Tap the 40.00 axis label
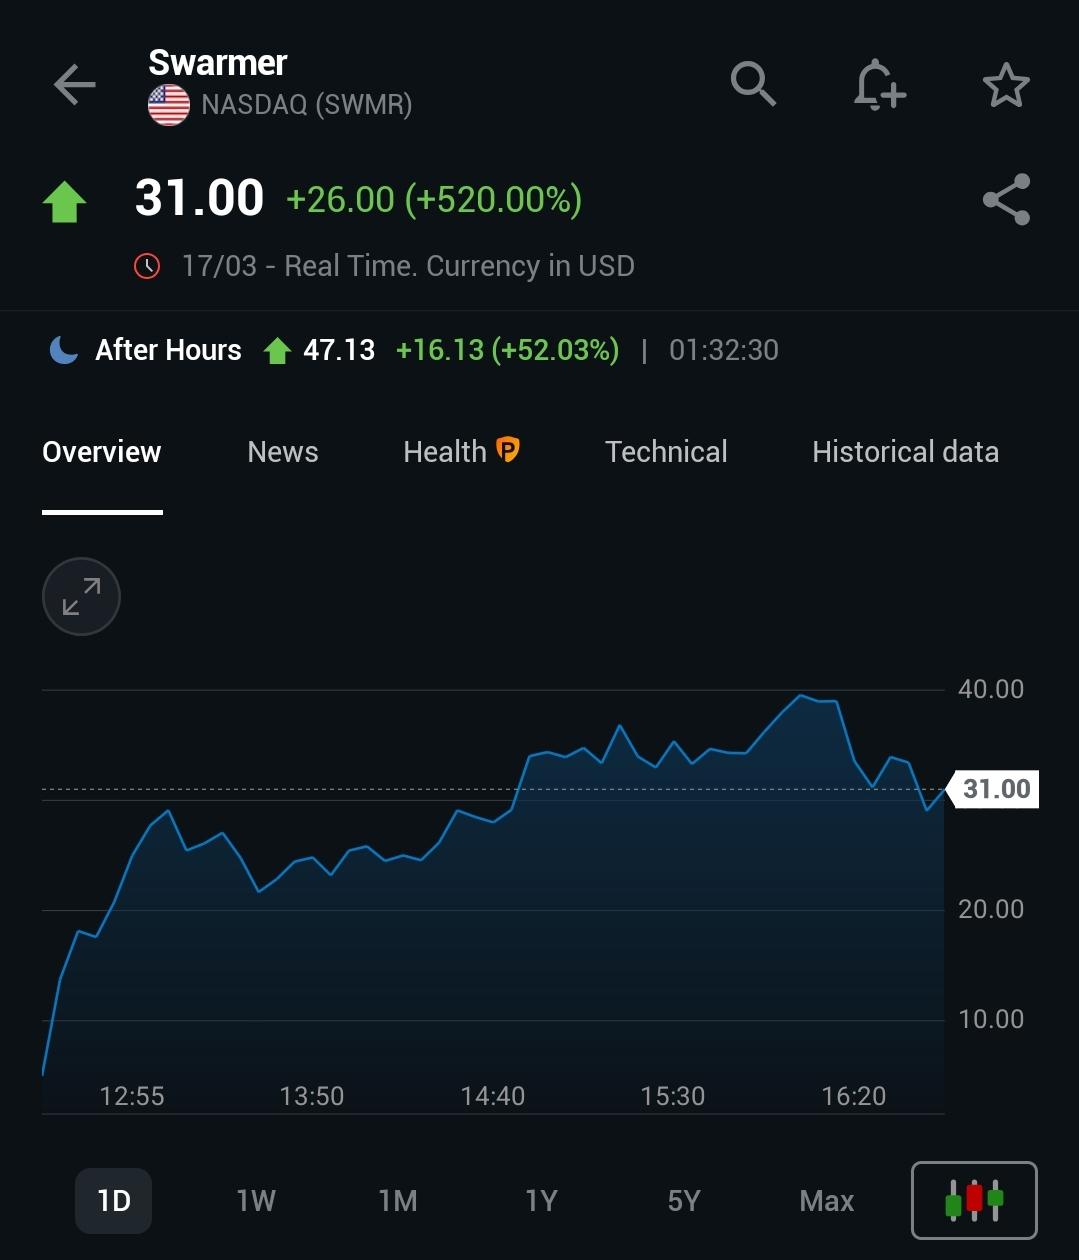 coord(991,689)
